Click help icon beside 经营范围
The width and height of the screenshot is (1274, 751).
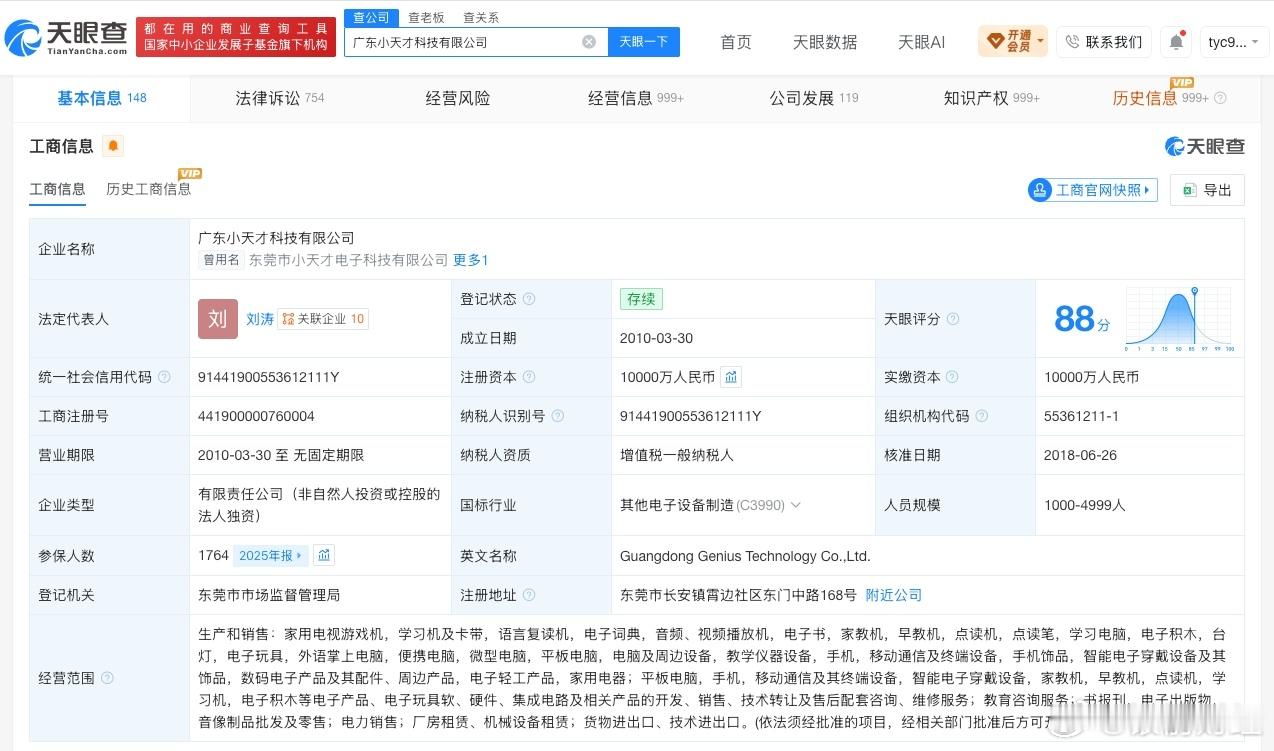click(107, 678)
